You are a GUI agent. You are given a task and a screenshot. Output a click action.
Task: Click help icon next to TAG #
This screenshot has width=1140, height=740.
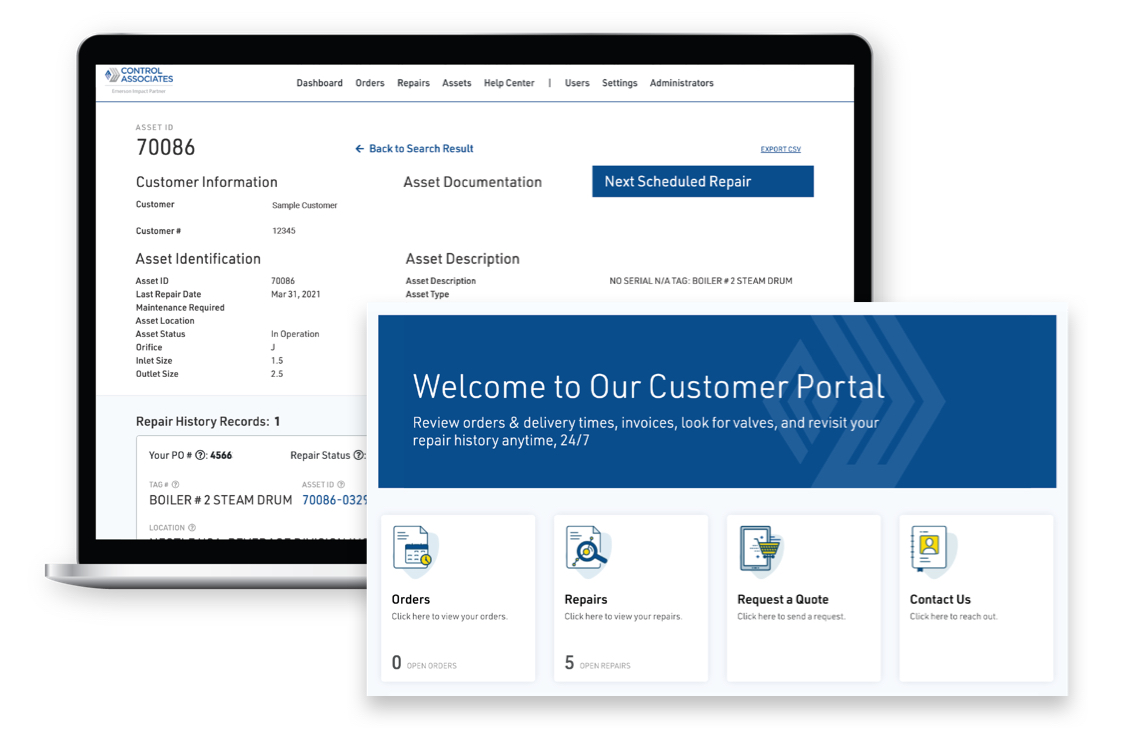coord(176,485)
